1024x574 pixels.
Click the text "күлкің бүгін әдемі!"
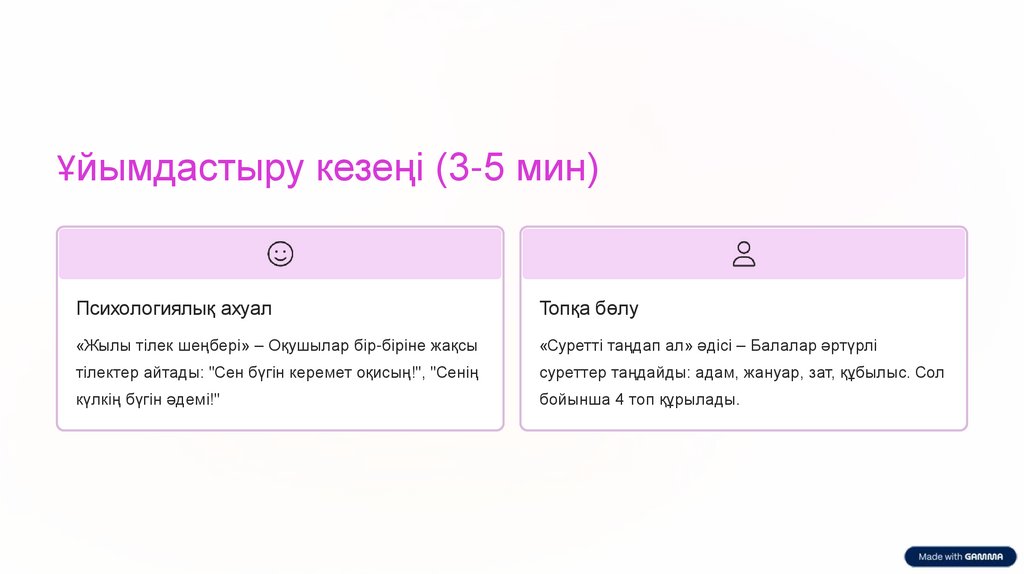[147, 399]
